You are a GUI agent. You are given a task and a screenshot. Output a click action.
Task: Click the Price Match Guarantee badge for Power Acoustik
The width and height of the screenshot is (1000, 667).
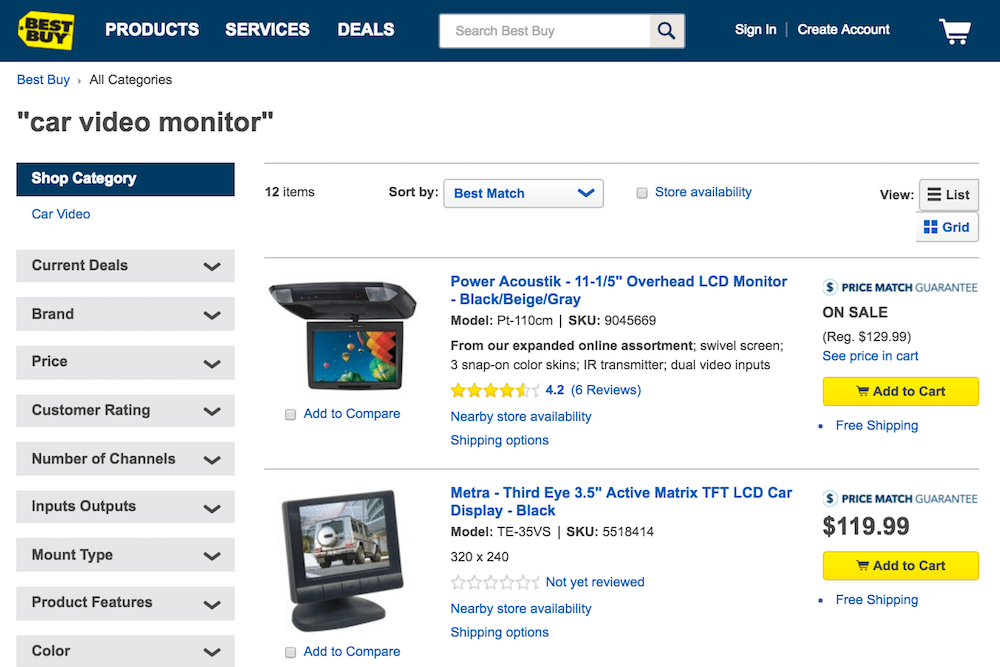[x=900, y=288]
